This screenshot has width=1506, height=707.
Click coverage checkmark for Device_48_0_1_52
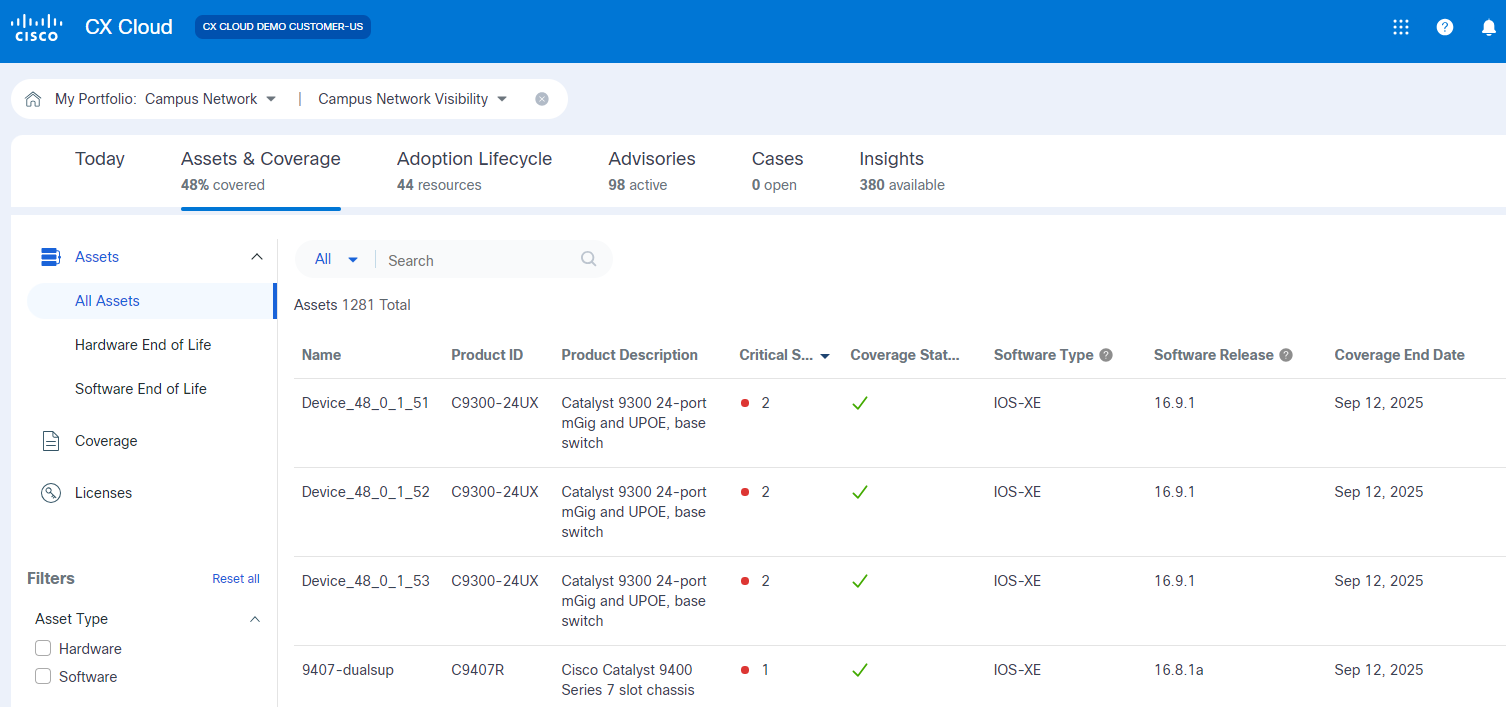click(x=860, y=492)
